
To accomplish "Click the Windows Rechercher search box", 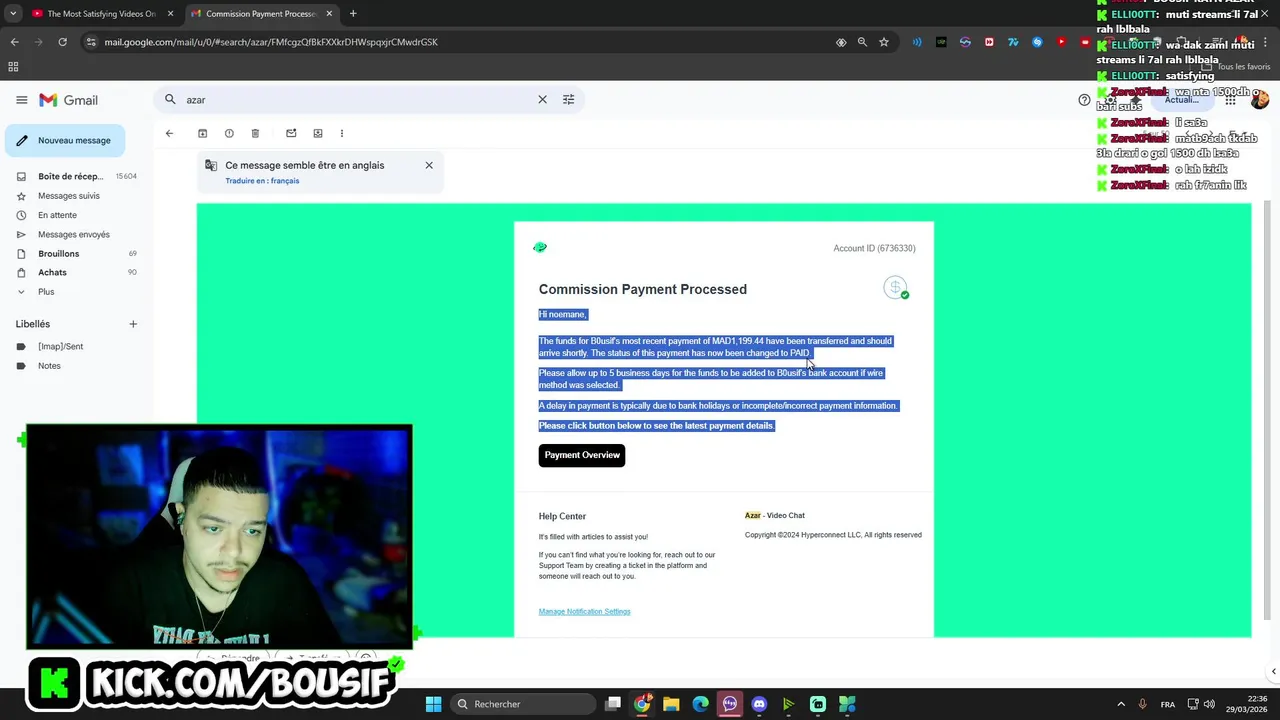I will click(524, 704).
